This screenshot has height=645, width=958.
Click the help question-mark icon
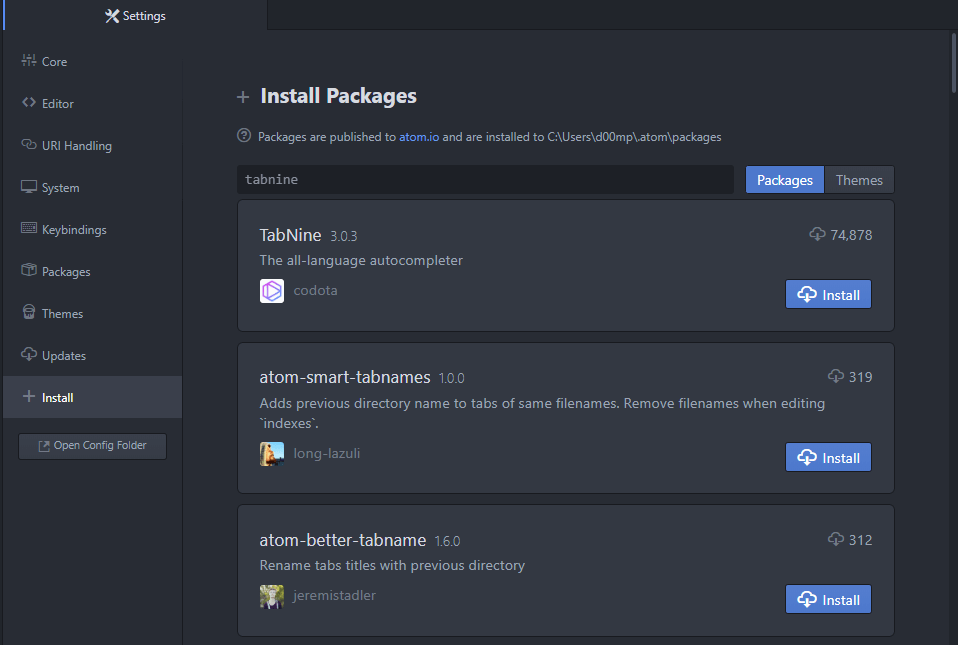pyautogui.click(x=243, y=136)
